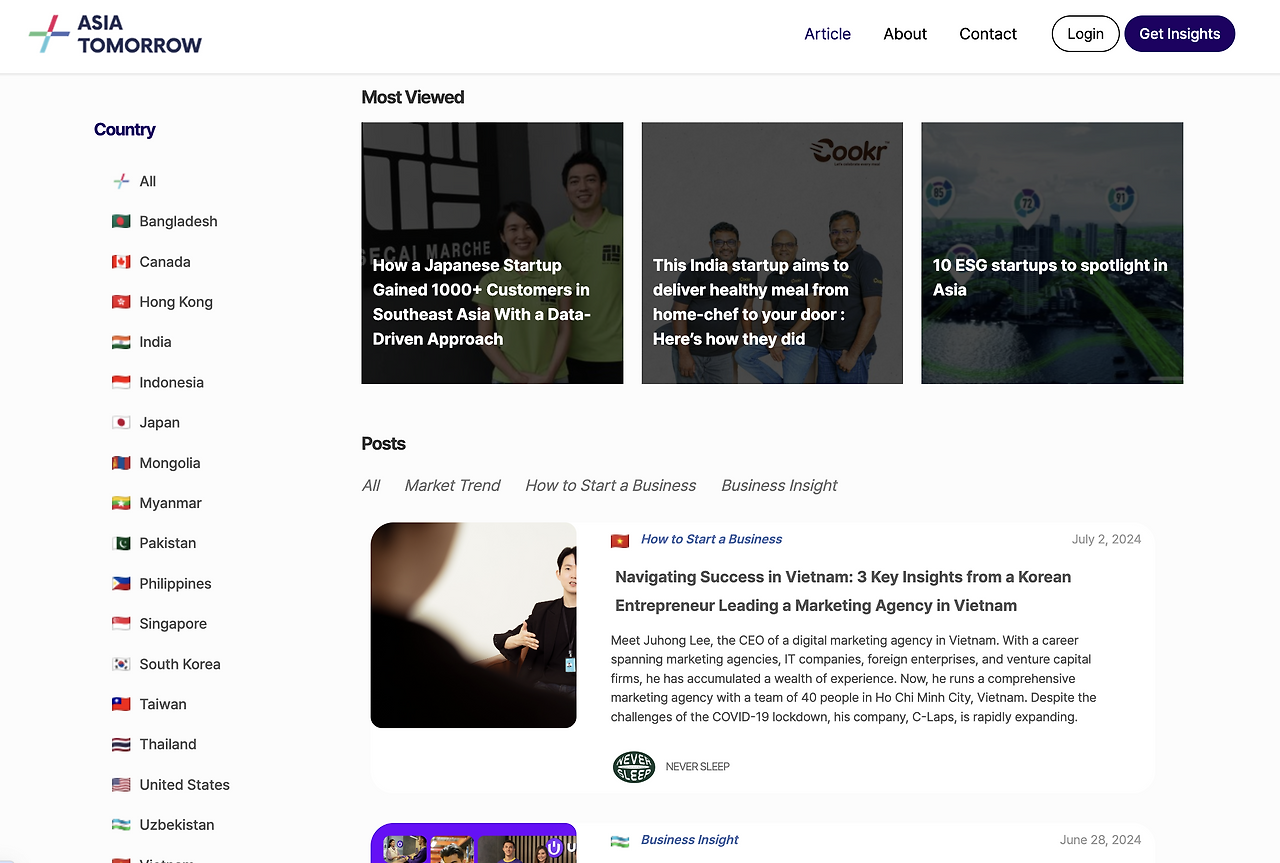Open the Contact page
Screen dimensions: 1280x863
tap(988, 34)
